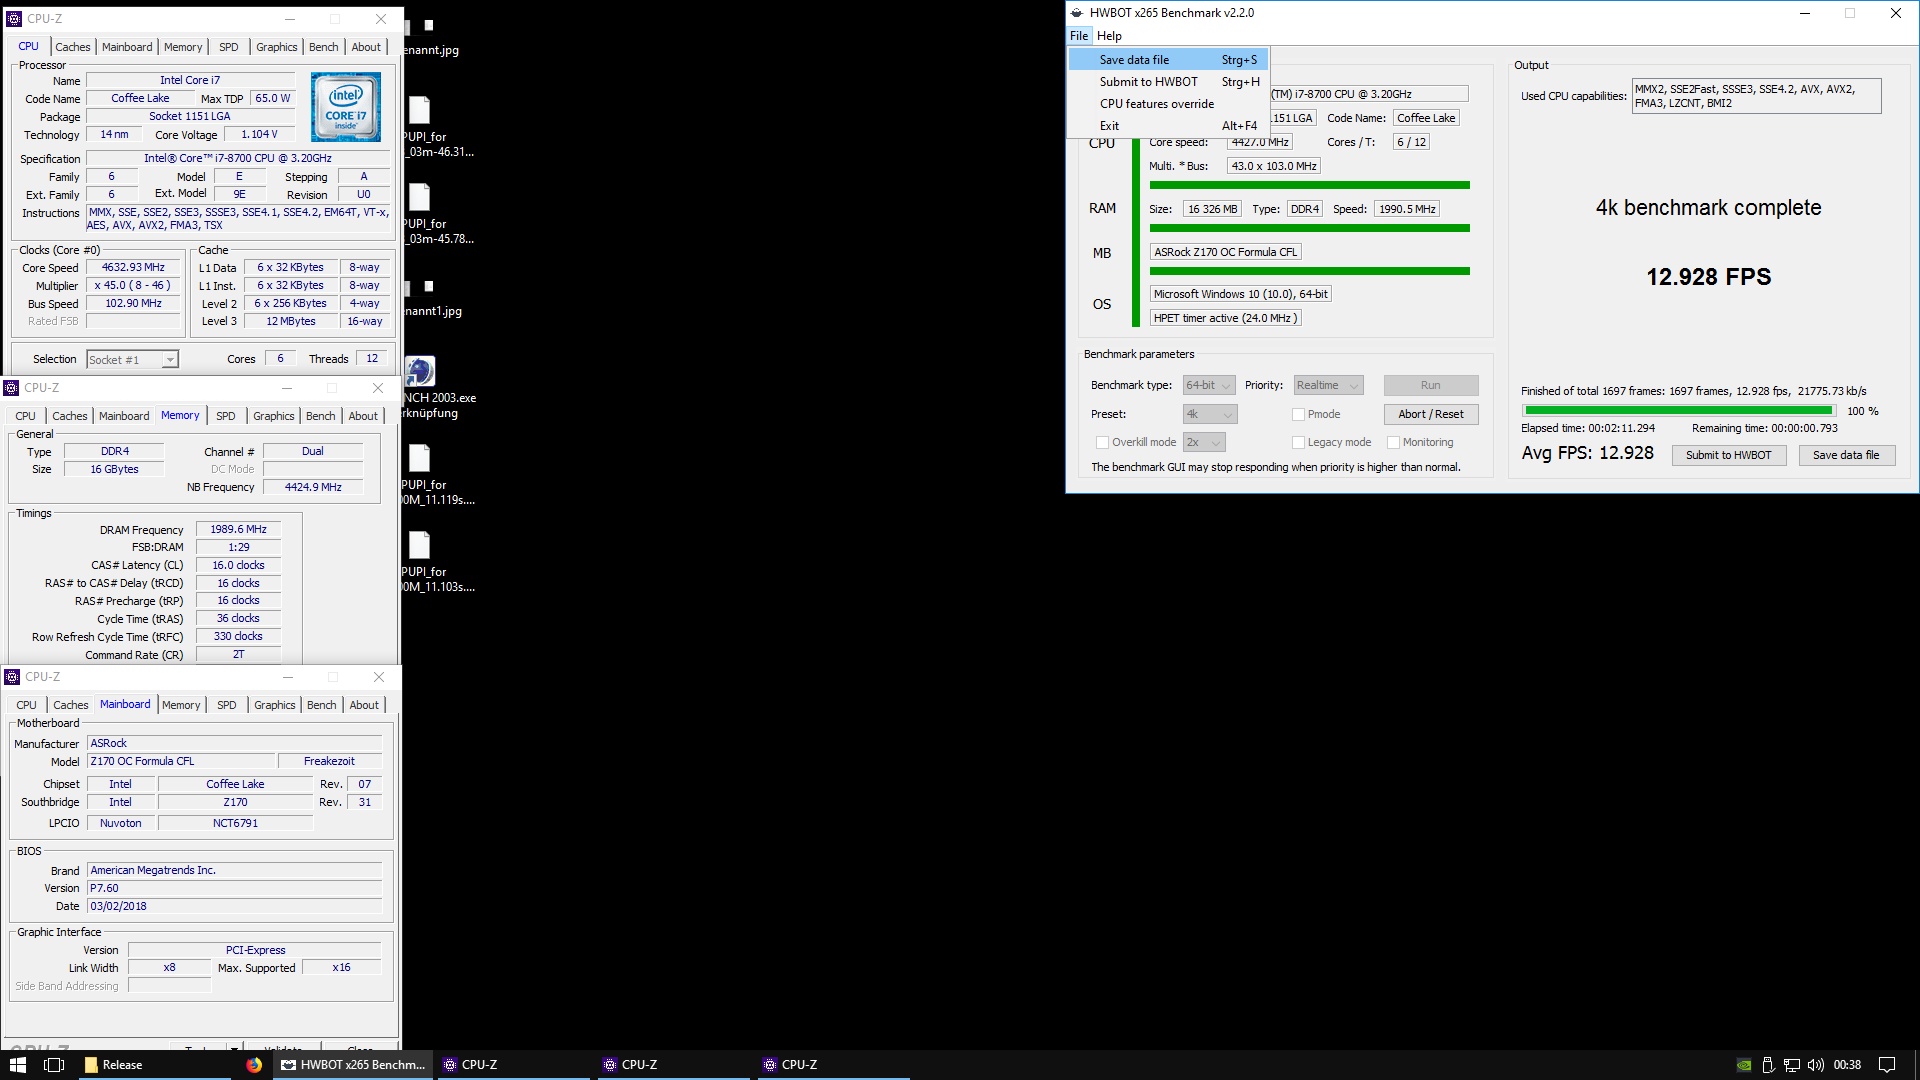Choose Exit from the File menu
This screenshot has height=1080, width=1920.
pos(1168,126)
